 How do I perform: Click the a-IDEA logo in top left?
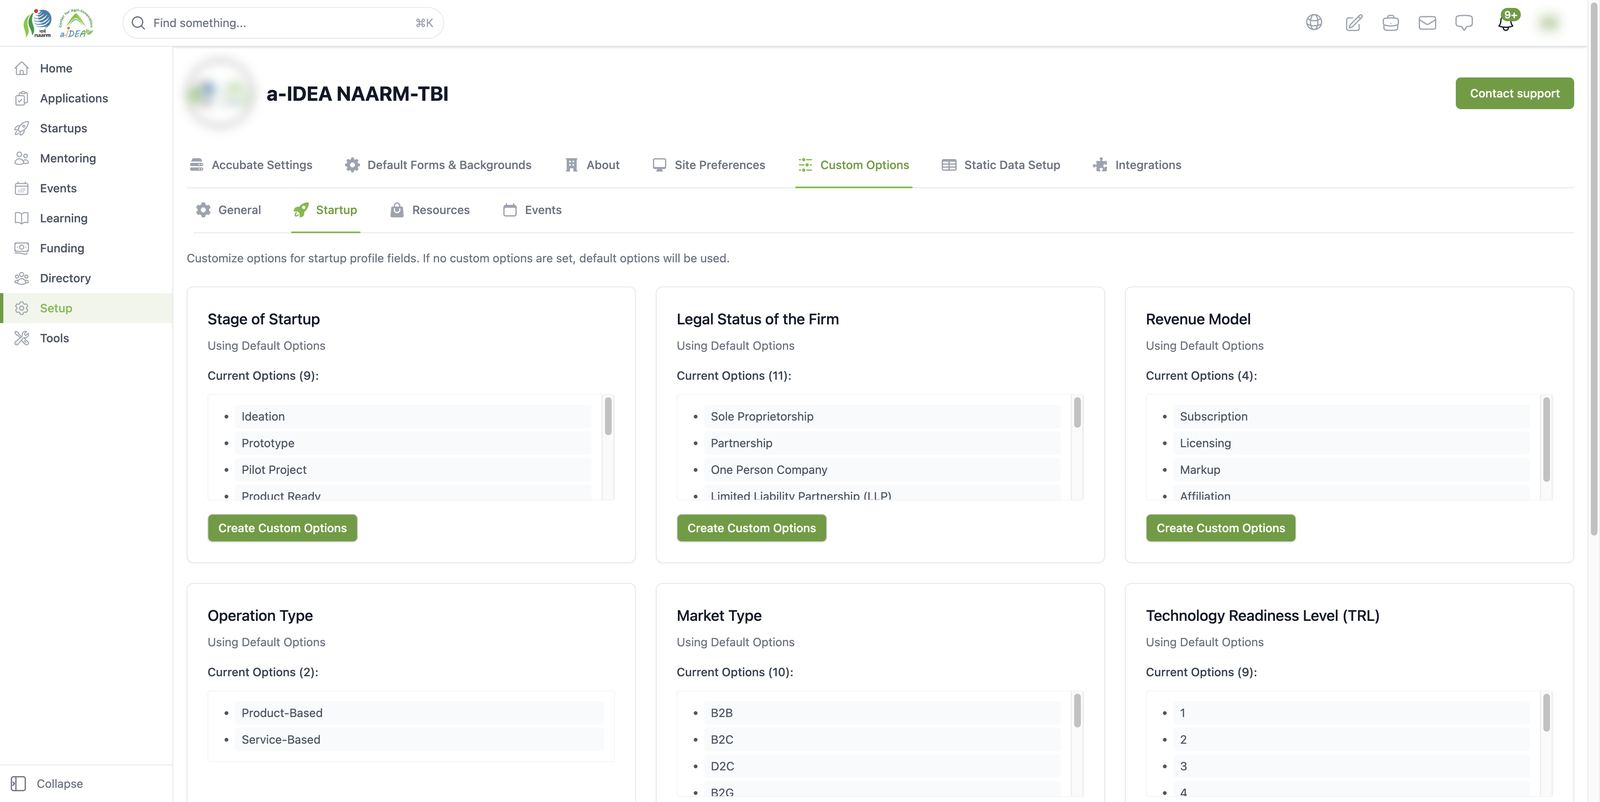(x=58, y=23)
